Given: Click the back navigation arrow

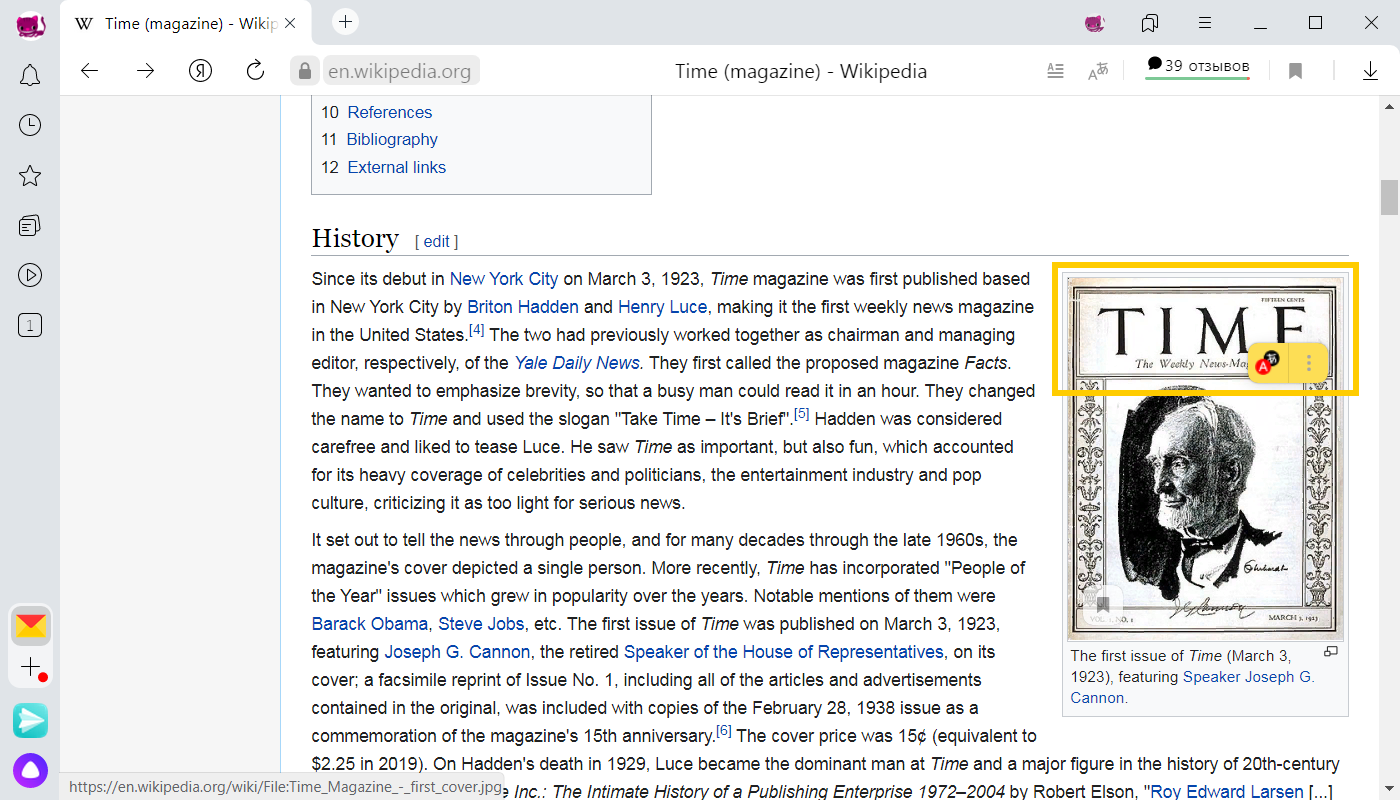Looking at the screenshot, I should point(90,70).
